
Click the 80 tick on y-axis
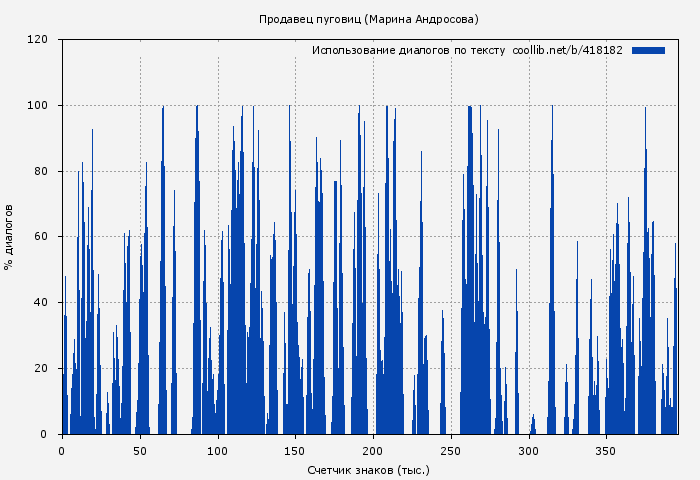pos(41,171)
